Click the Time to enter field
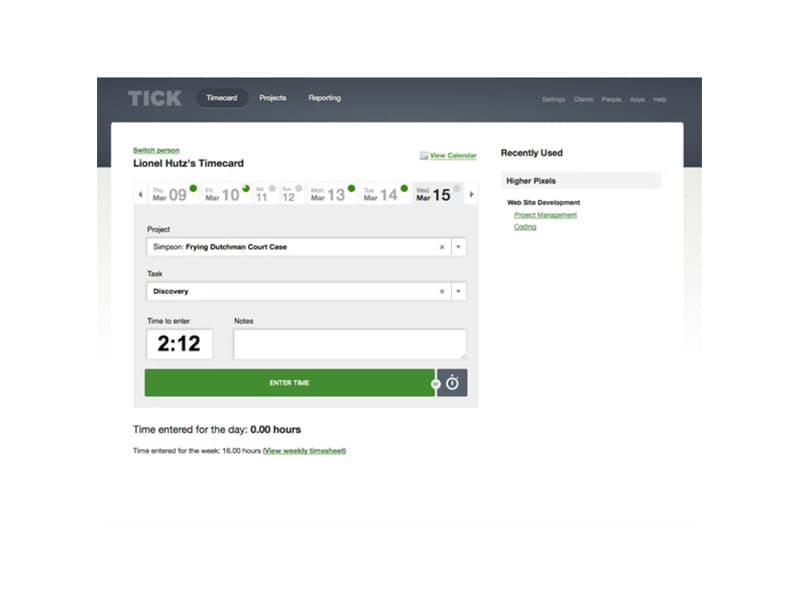The width and height of the screenshot is (800, 600). click(179, 344)
